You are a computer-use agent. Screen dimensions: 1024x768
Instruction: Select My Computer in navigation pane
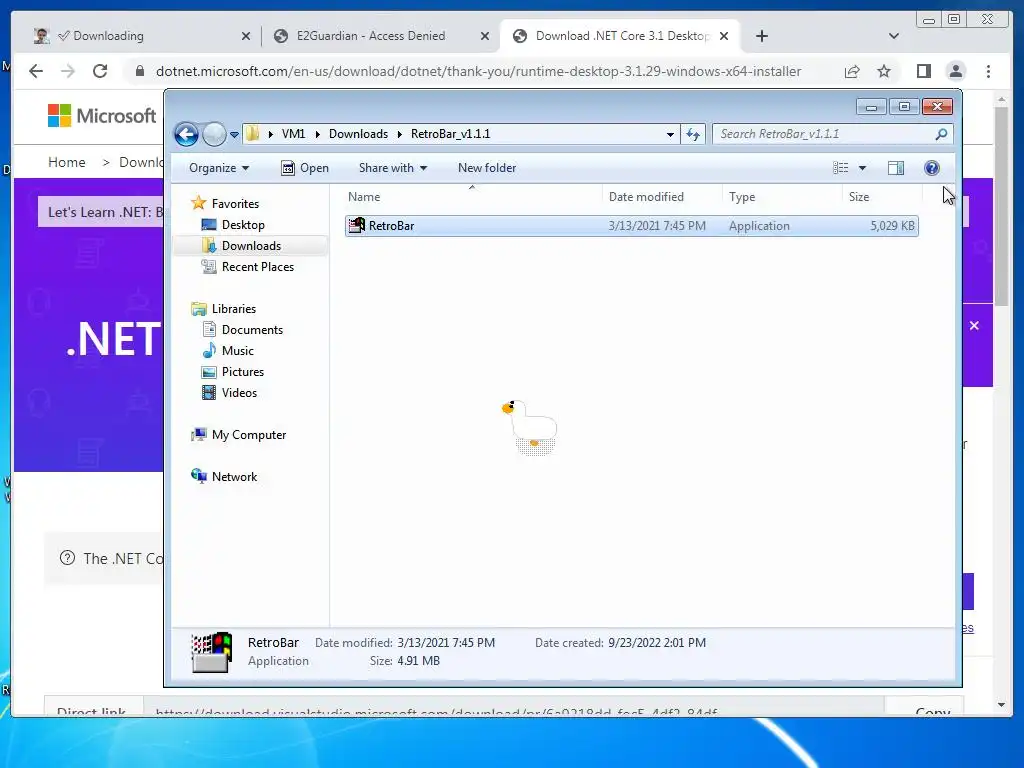click(x=238, y=435)
